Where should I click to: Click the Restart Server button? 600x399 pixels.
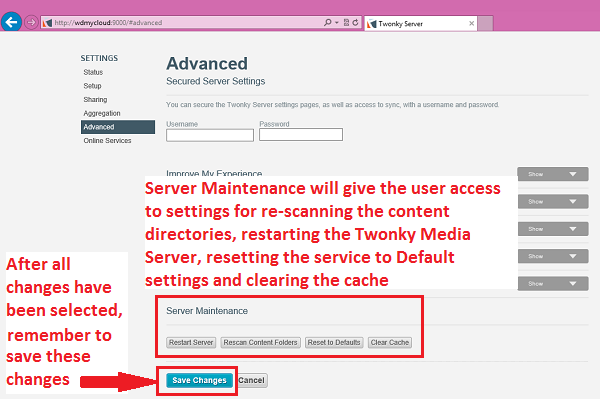[x=191, y=342]
